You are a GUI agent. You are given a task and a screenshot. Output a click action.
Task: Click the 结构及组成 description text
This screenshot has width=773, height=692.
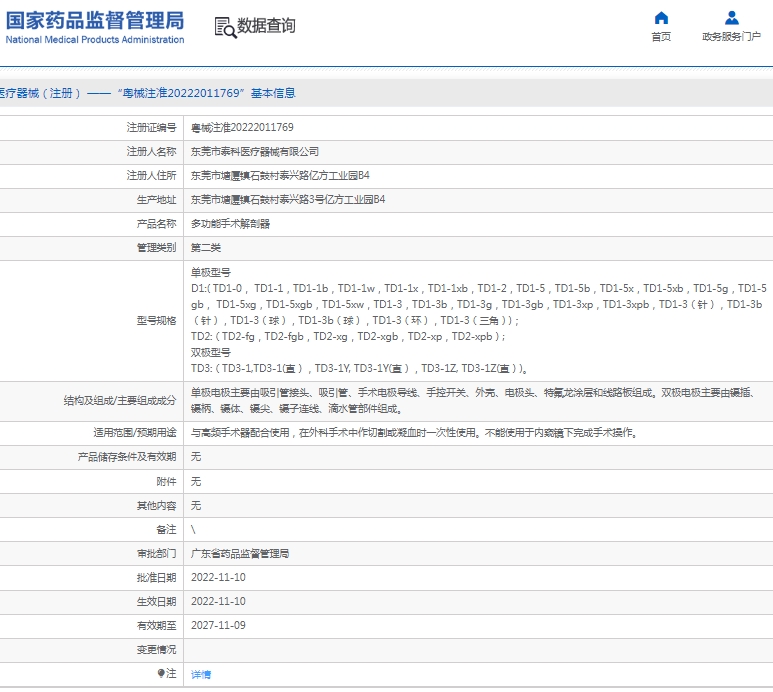(472, 401)
